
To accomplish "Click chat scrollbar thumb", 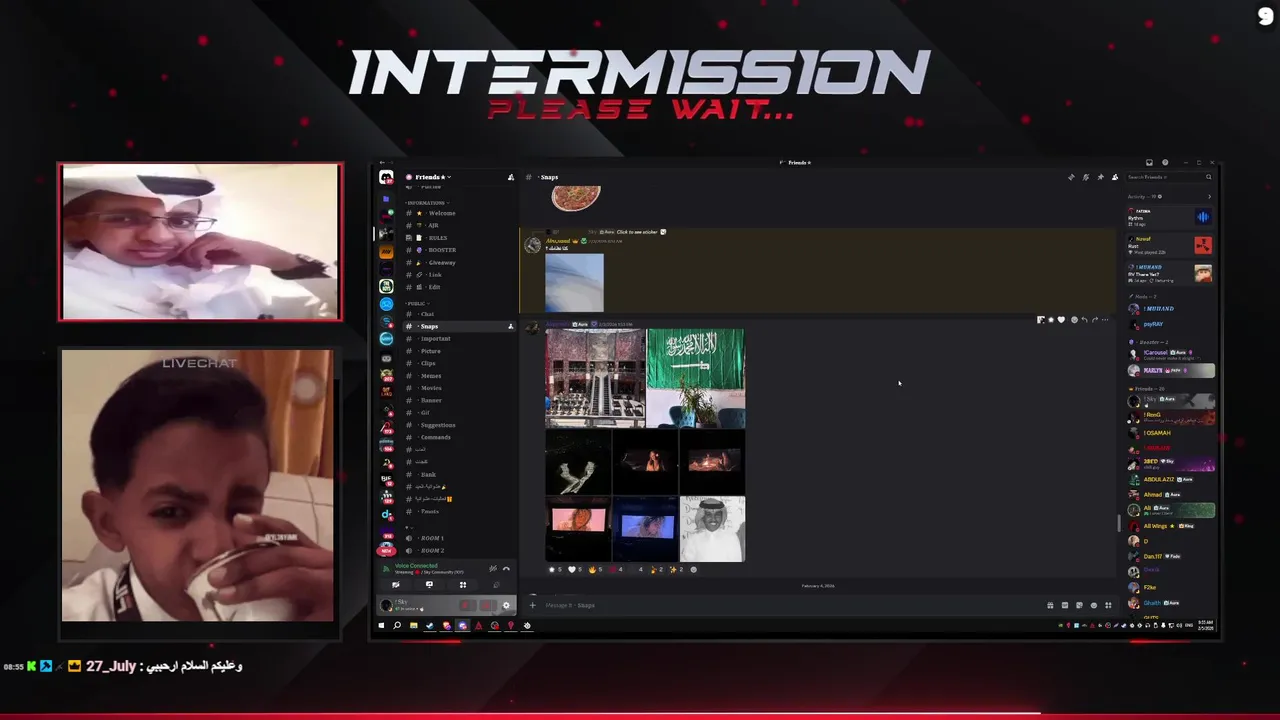I will [1119, 523].
